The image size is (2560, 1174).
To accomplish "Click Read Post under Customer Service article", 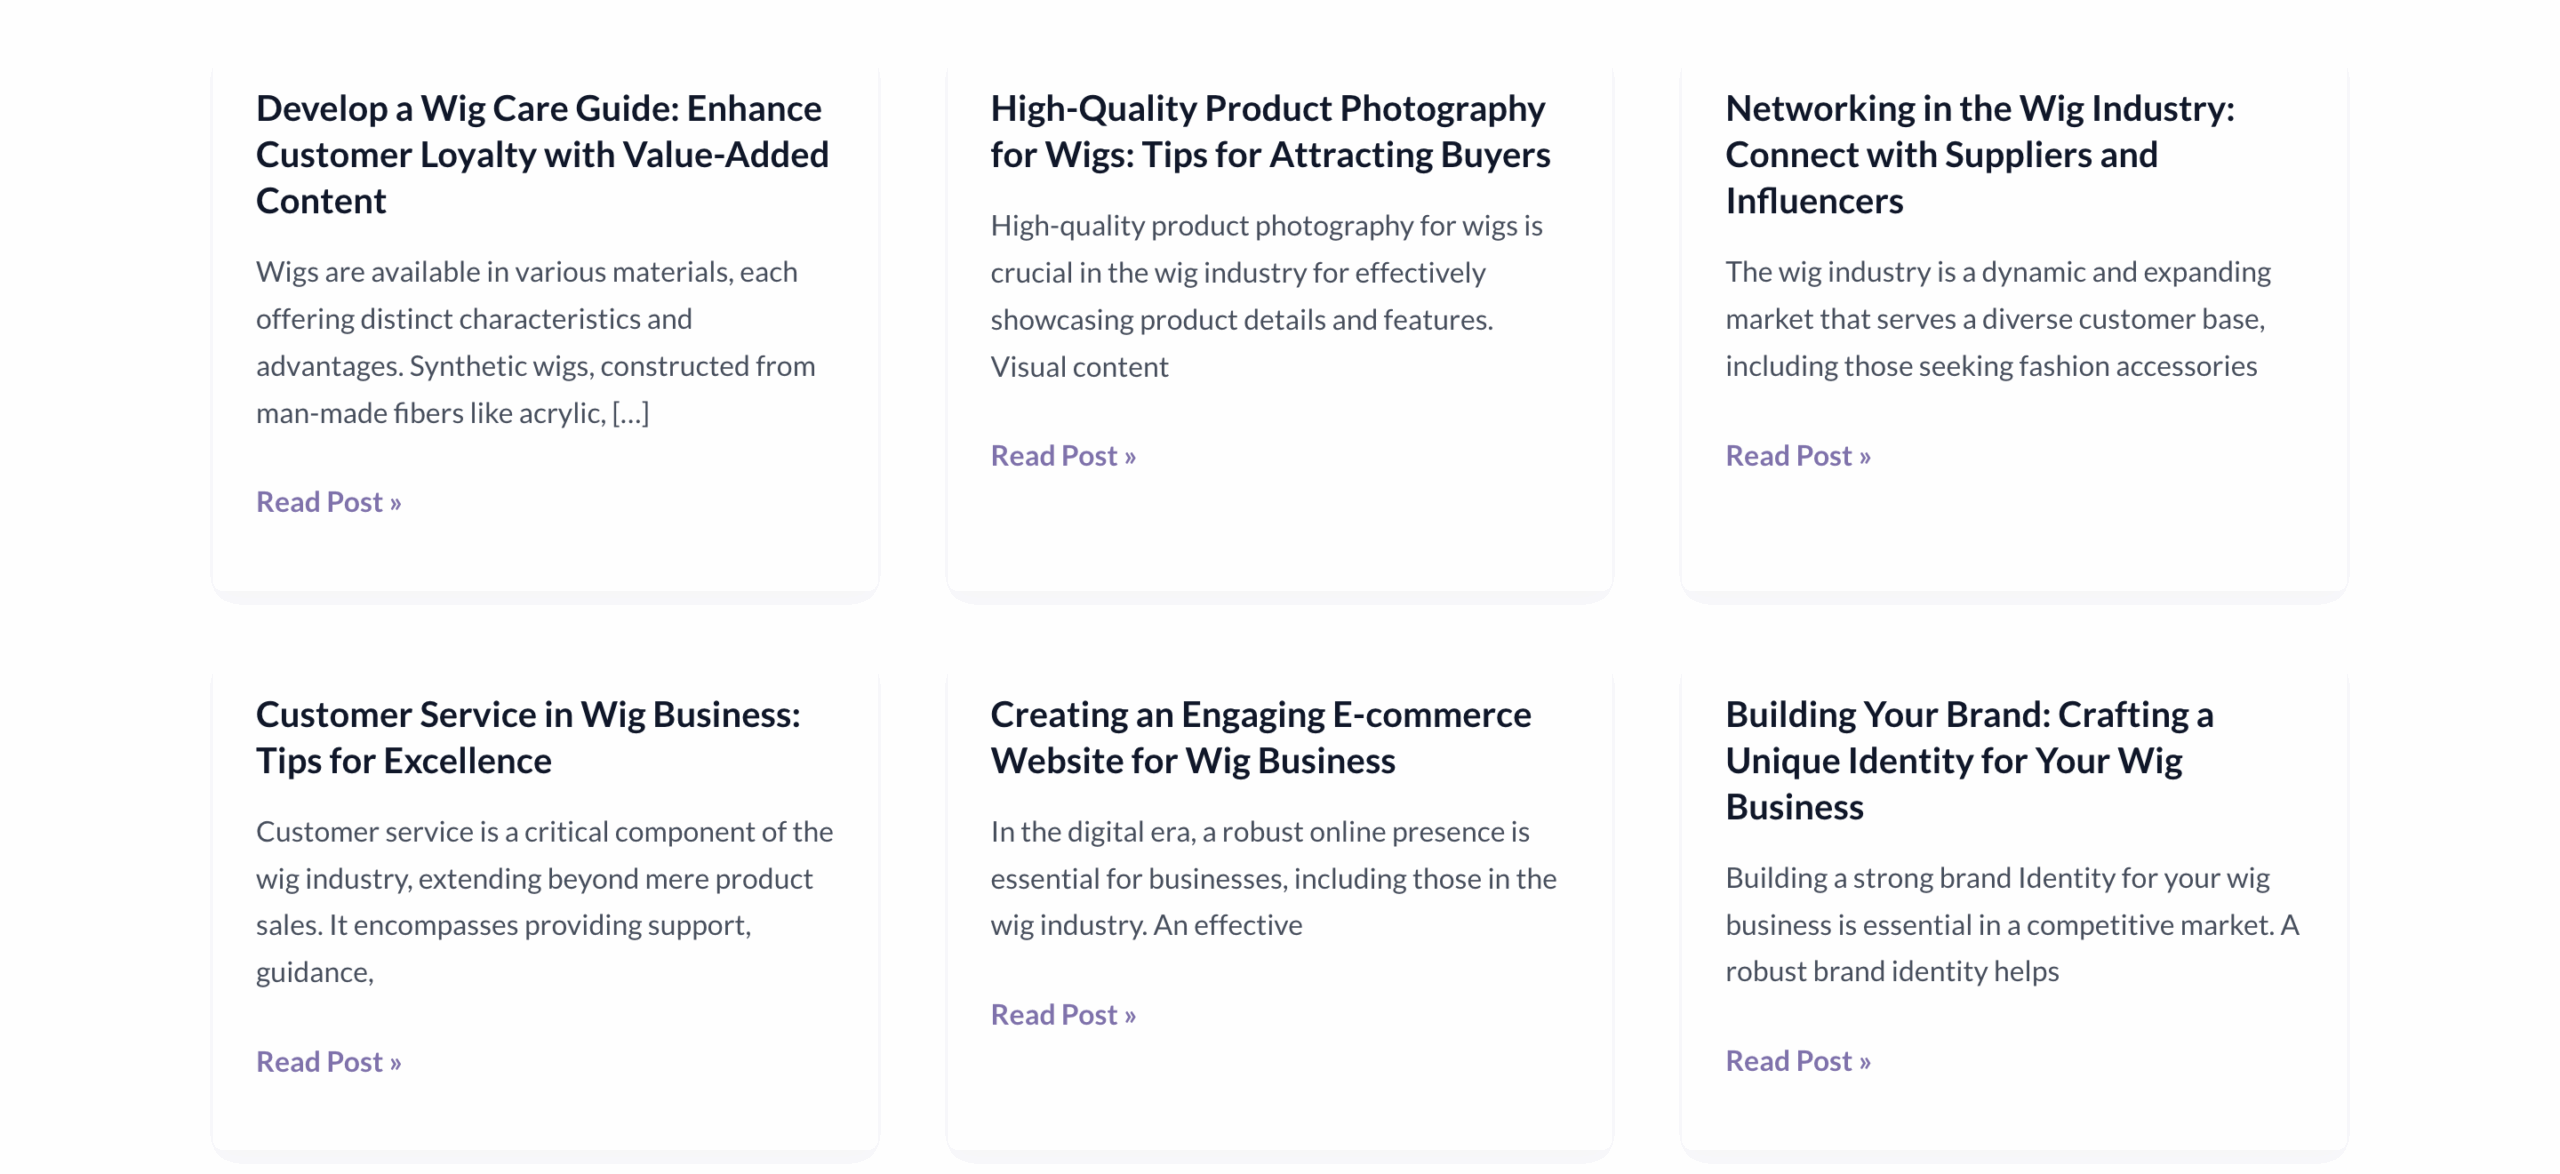I will tap(328, 1061).
